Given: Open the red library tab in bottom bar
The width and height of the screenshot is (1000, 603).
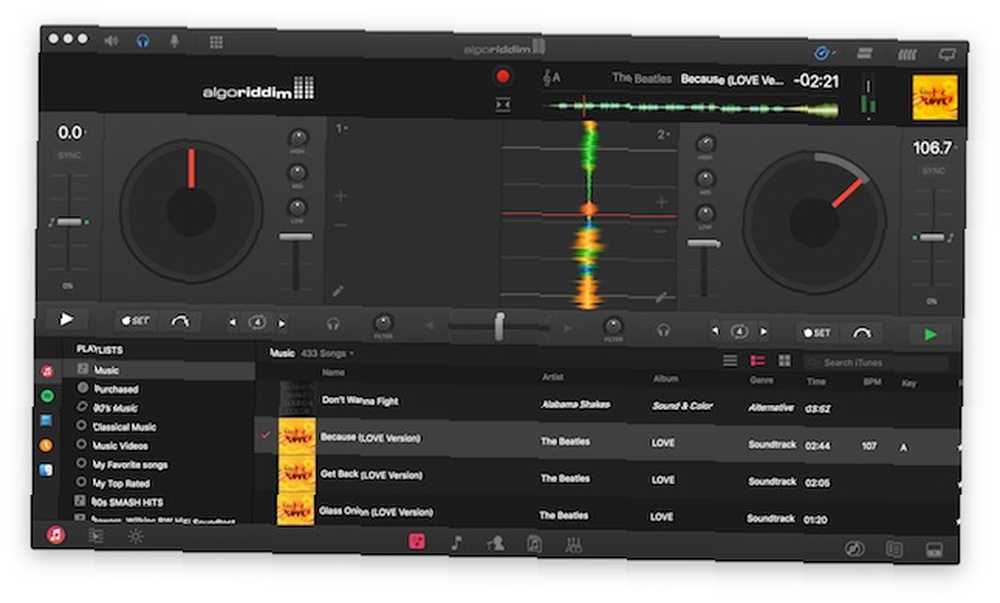Looking at the screenshot, I should (416, 542).
